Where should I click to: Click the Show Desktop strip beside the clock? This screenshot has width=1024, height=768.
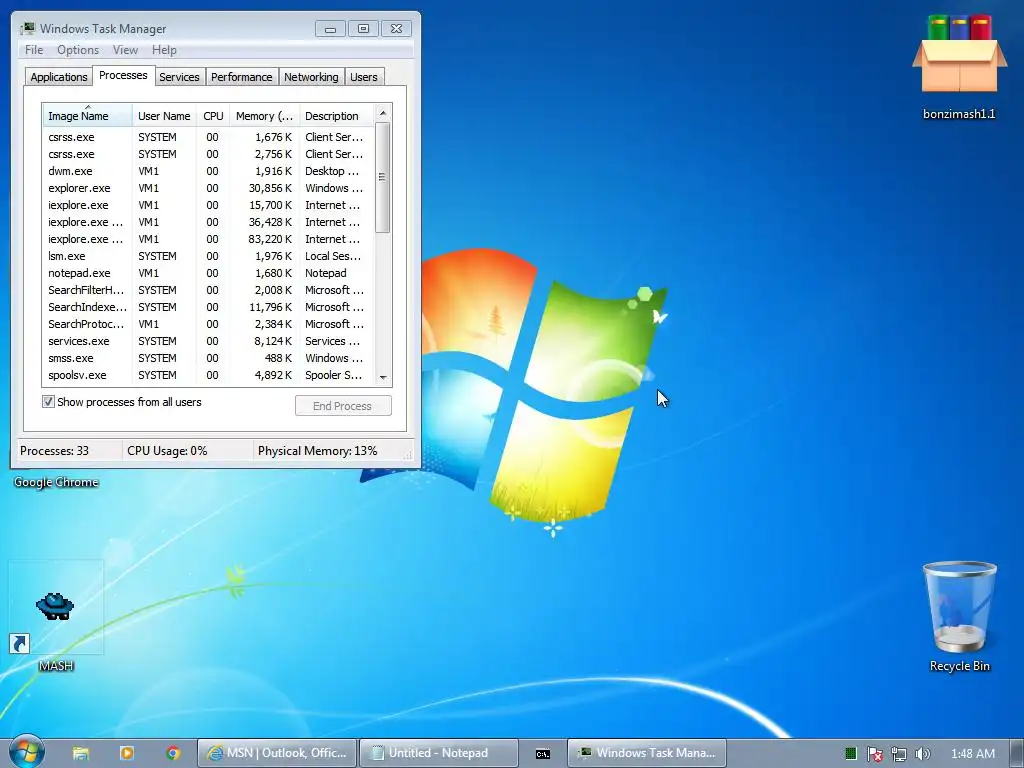1016,754
